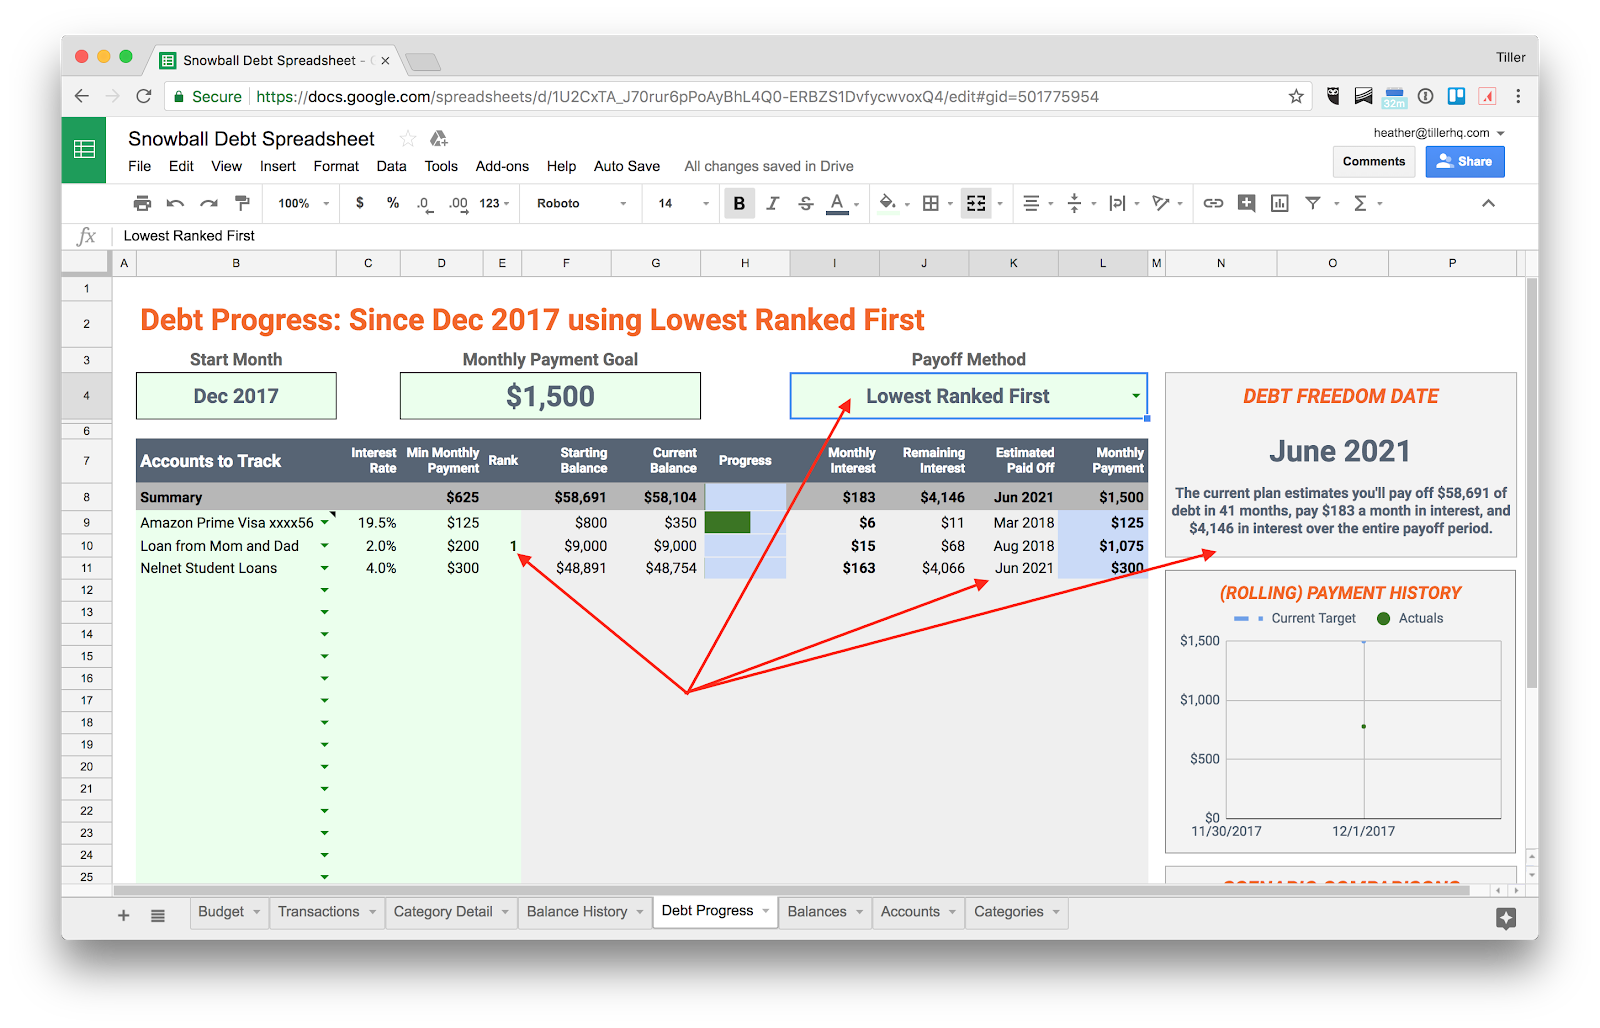Open fill color bucket picker
This screenshot has height=1028, width=1600.
click(x=887, y=203)
